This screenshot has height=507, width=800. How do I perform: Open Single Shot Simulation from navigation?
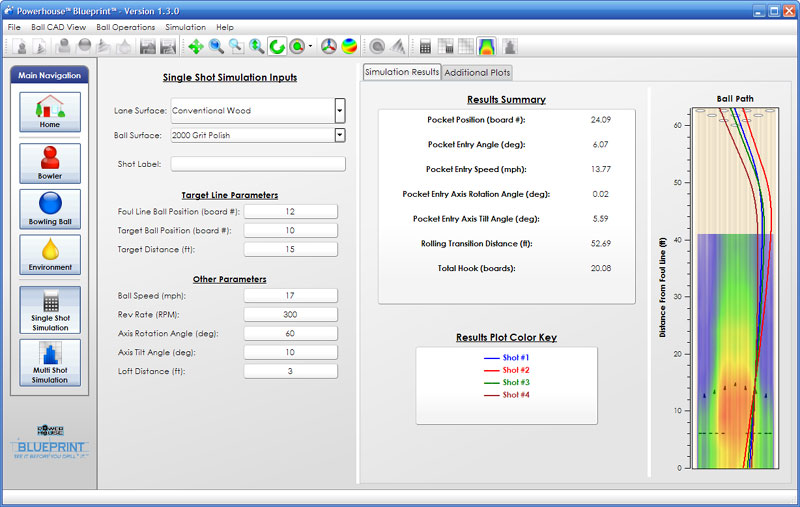(50, 310)
